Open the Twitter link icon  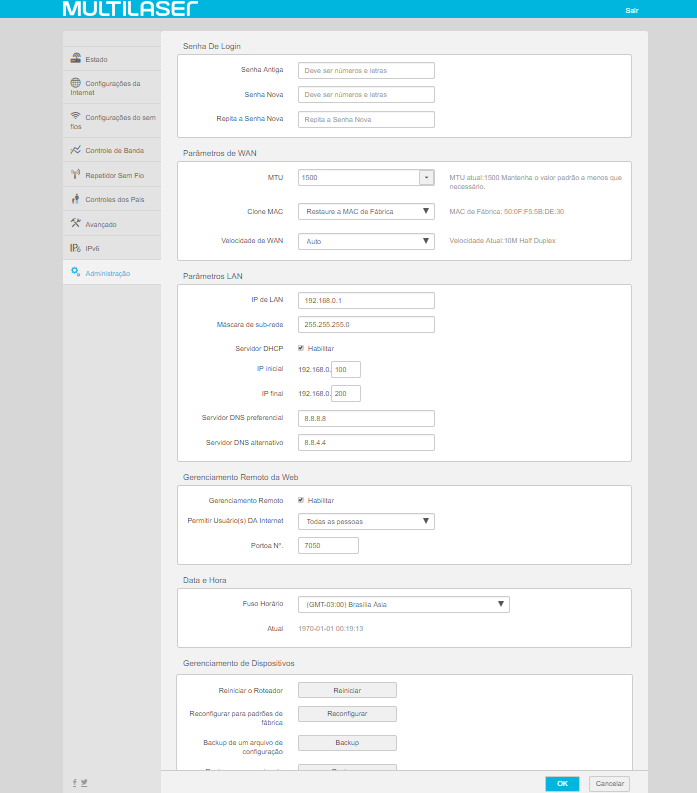84,782
